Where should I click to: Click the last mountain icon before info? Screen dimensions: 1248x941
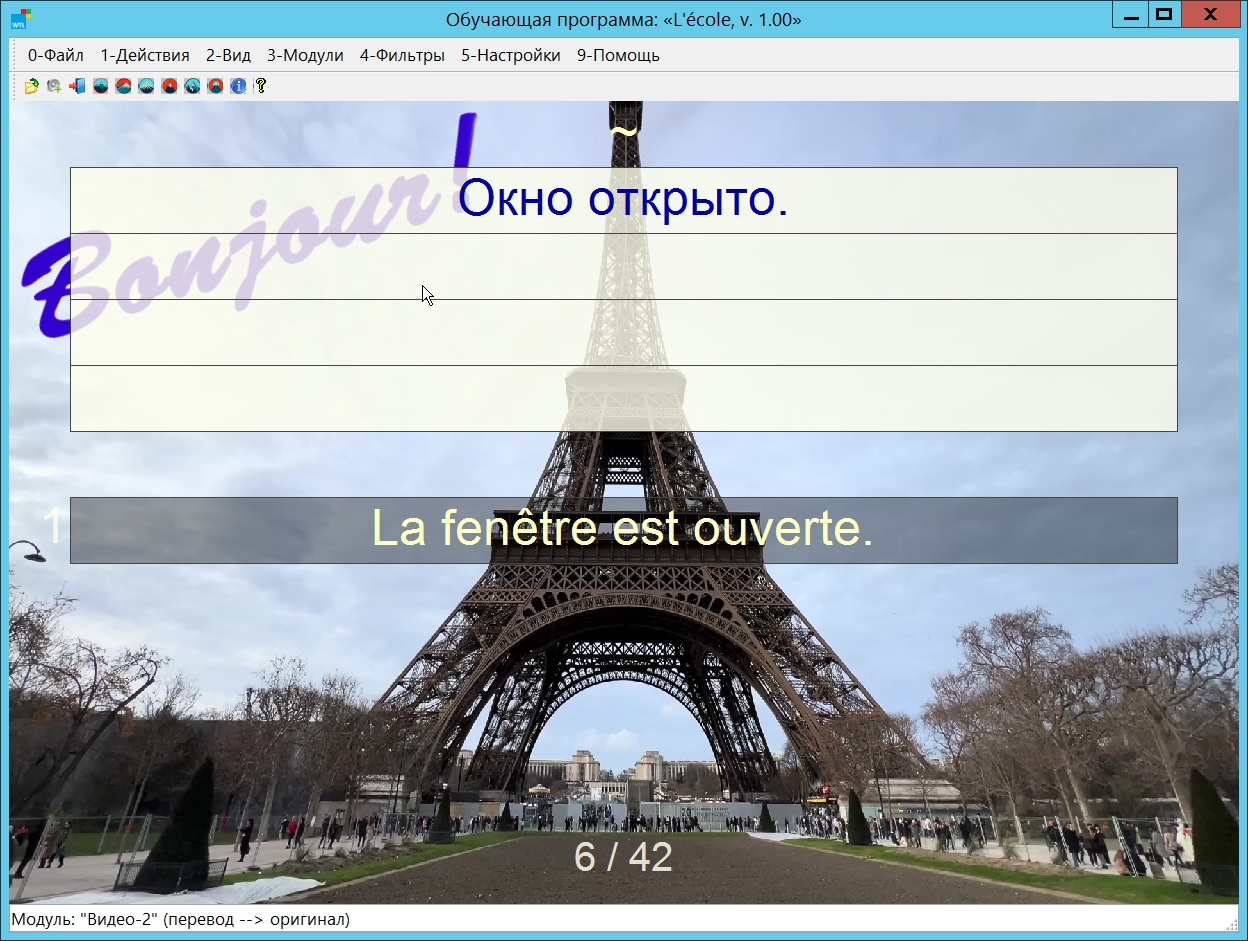coord(215,87)
